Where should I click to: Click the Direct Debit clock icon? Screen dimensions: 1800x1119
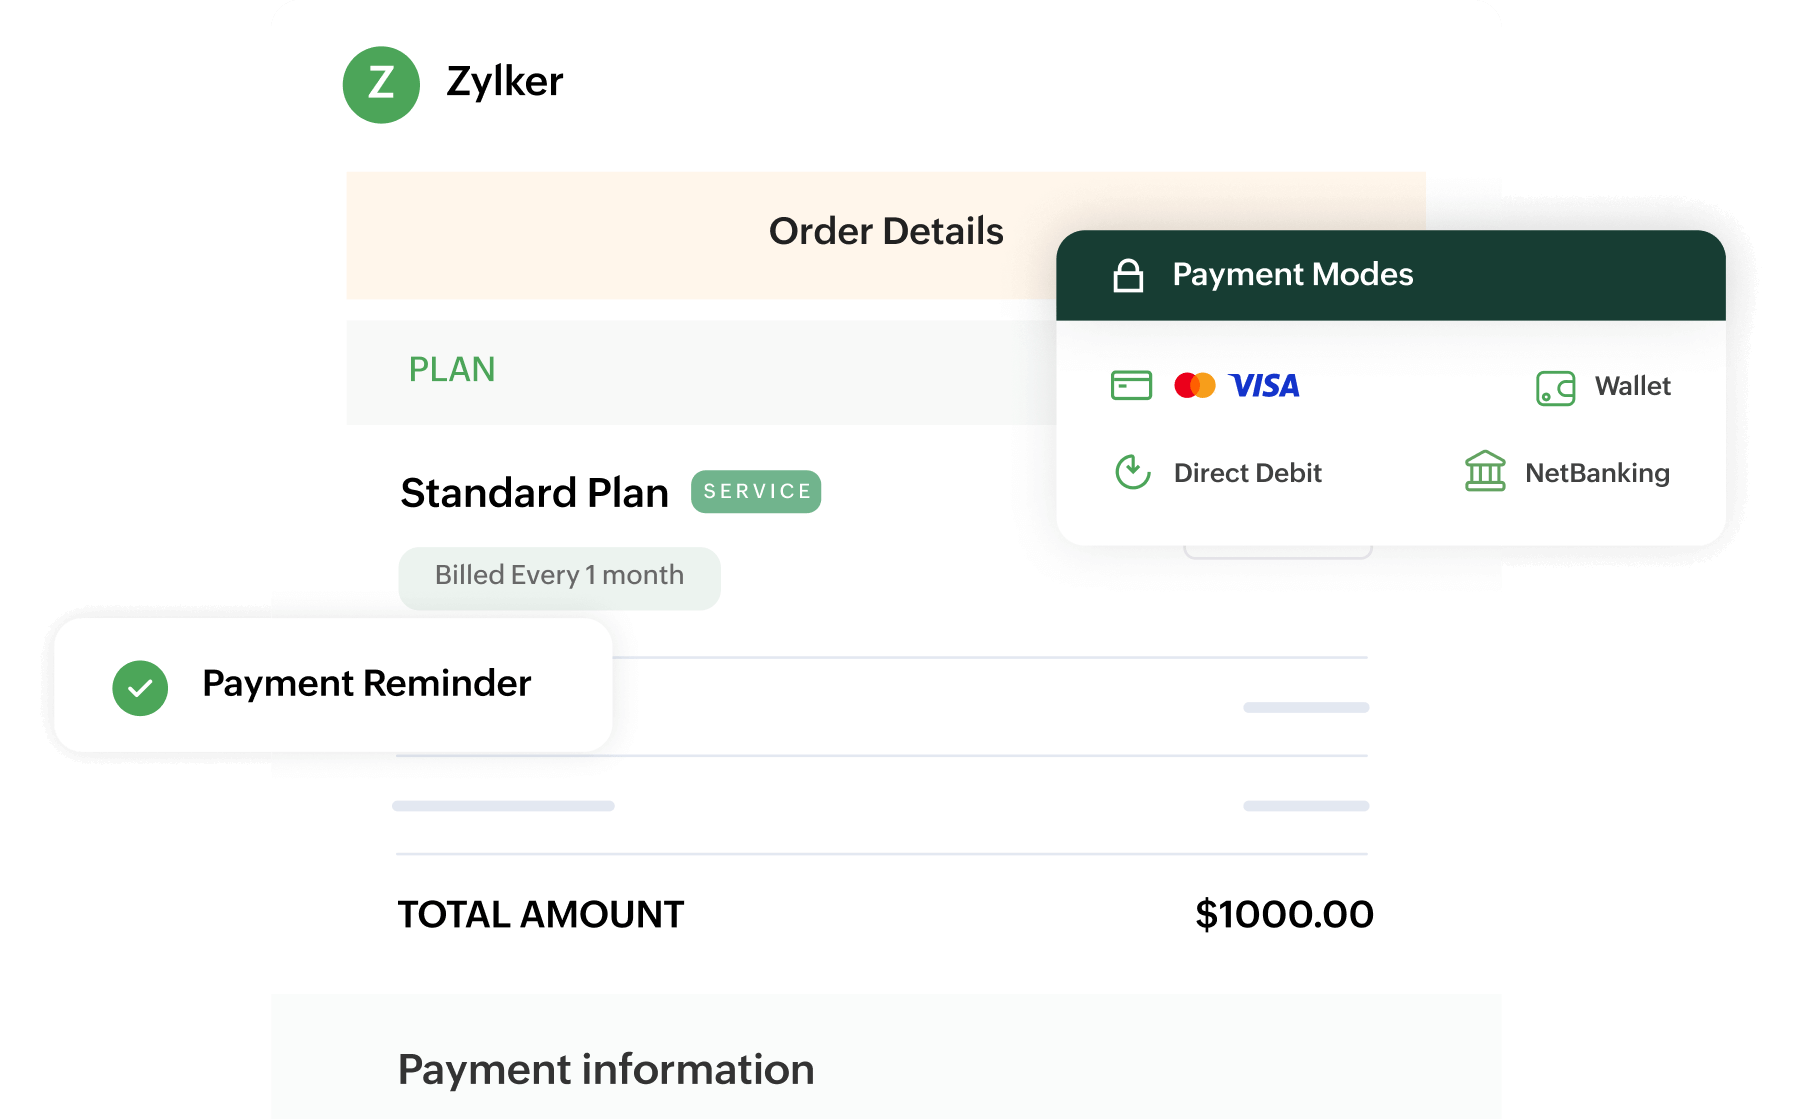(x=1133, y=472)
